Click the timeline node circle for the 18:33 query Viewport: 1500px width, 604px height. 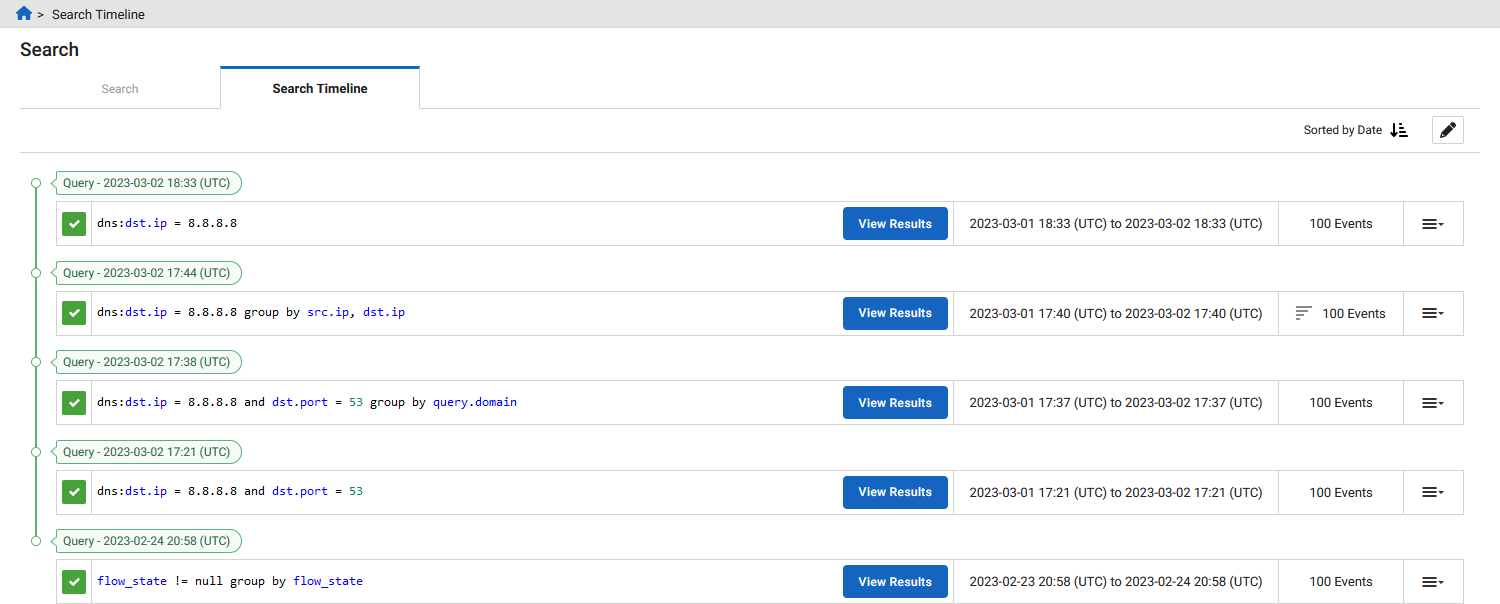coord(36,182)
